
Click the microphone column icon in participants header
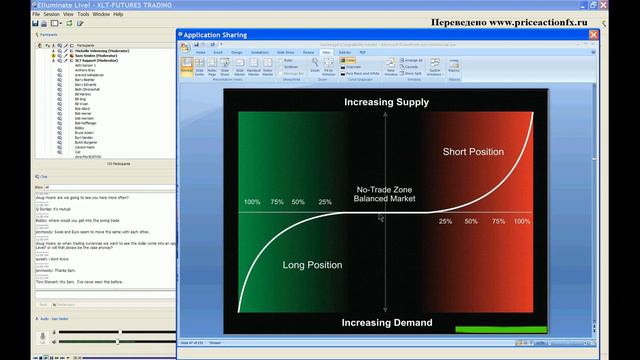(x=53, y=45)
